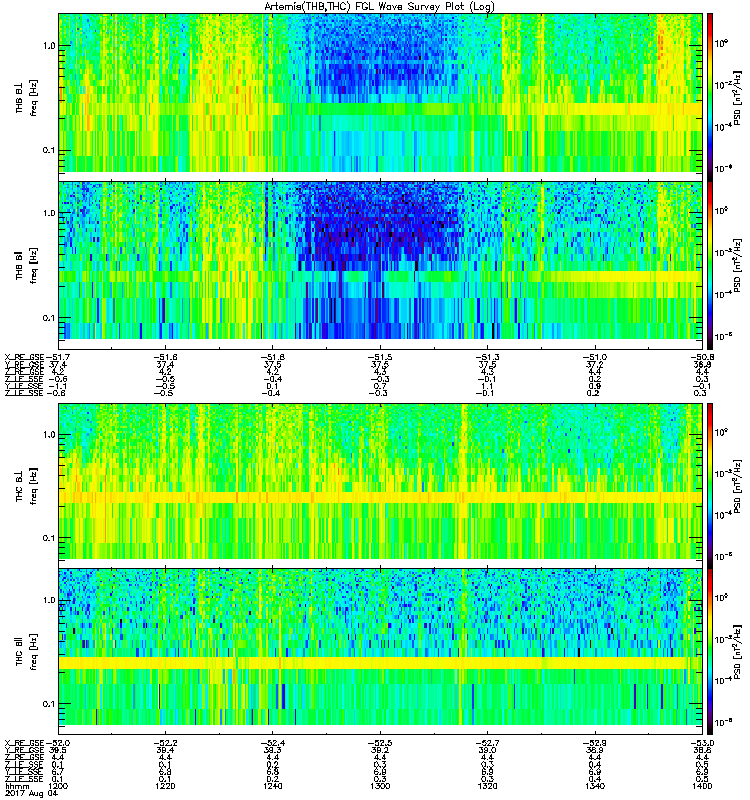Image resolution: width=750 pixels, height=800 pixels.
Task: Click the X_RE_GSE value '-51.5'
Action: pos(381,358)
